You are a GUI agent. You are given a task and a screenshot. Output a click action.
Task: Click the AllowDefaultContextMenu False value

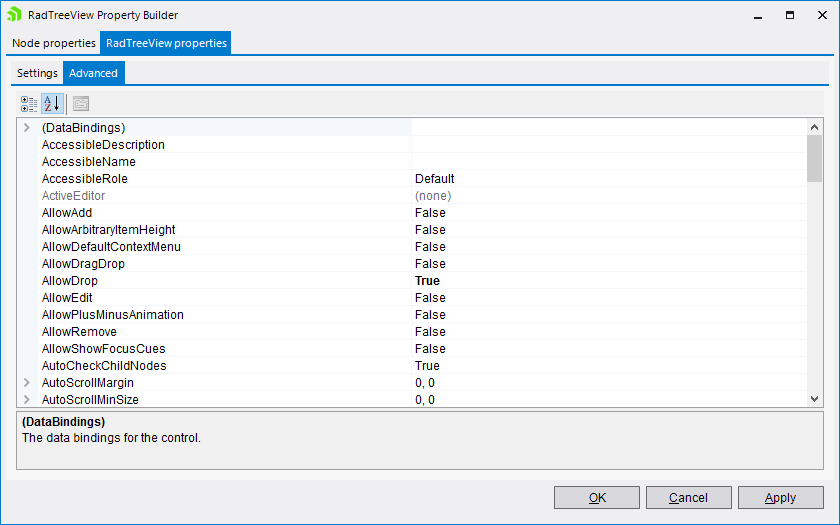430,247
